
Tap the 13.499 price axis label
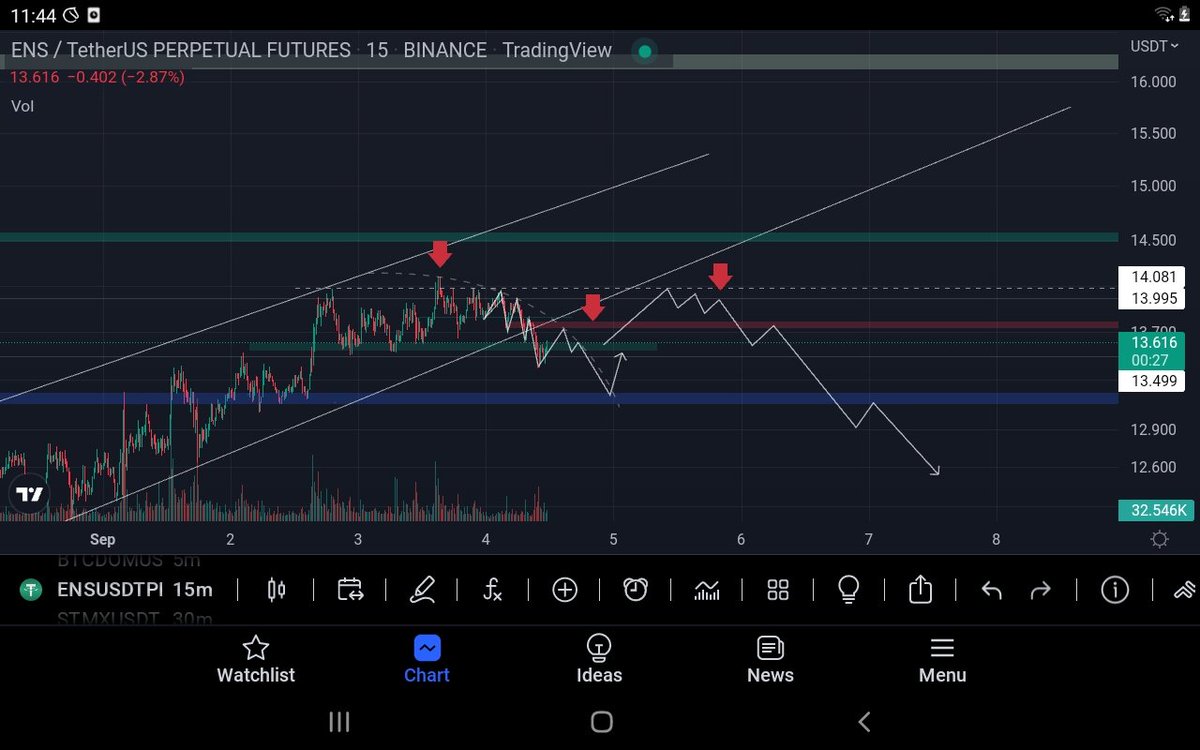(x=1152, y=381)
